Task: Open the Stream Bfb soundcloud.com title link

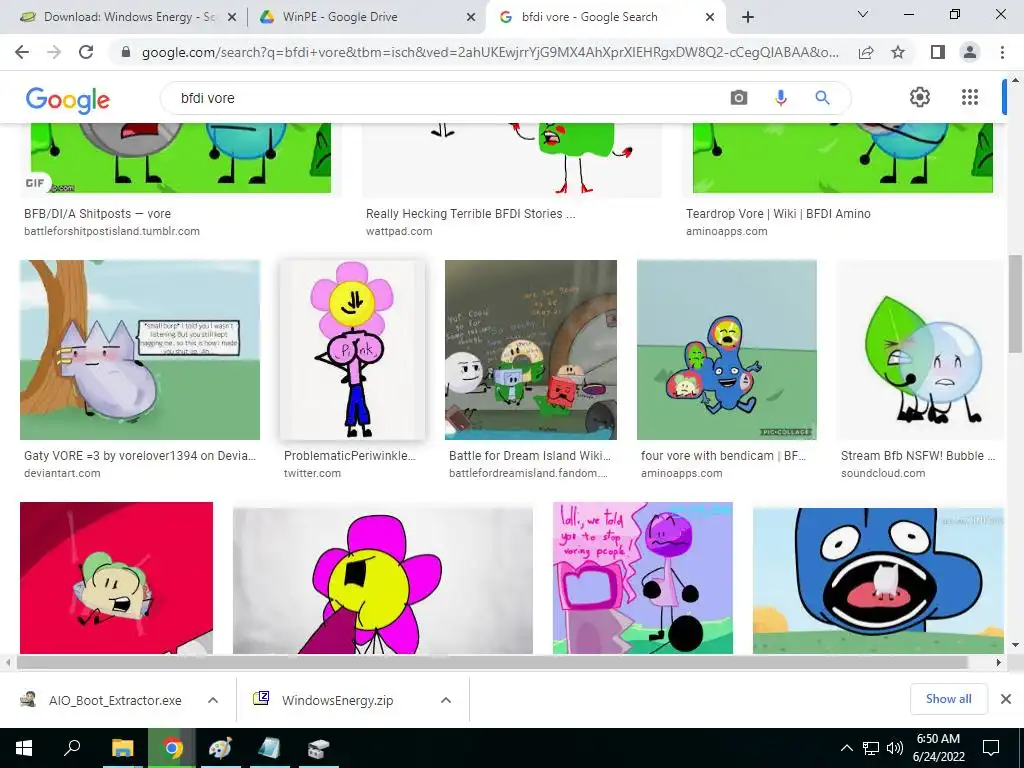Action: pyautogui.click(x=918, y=456)
